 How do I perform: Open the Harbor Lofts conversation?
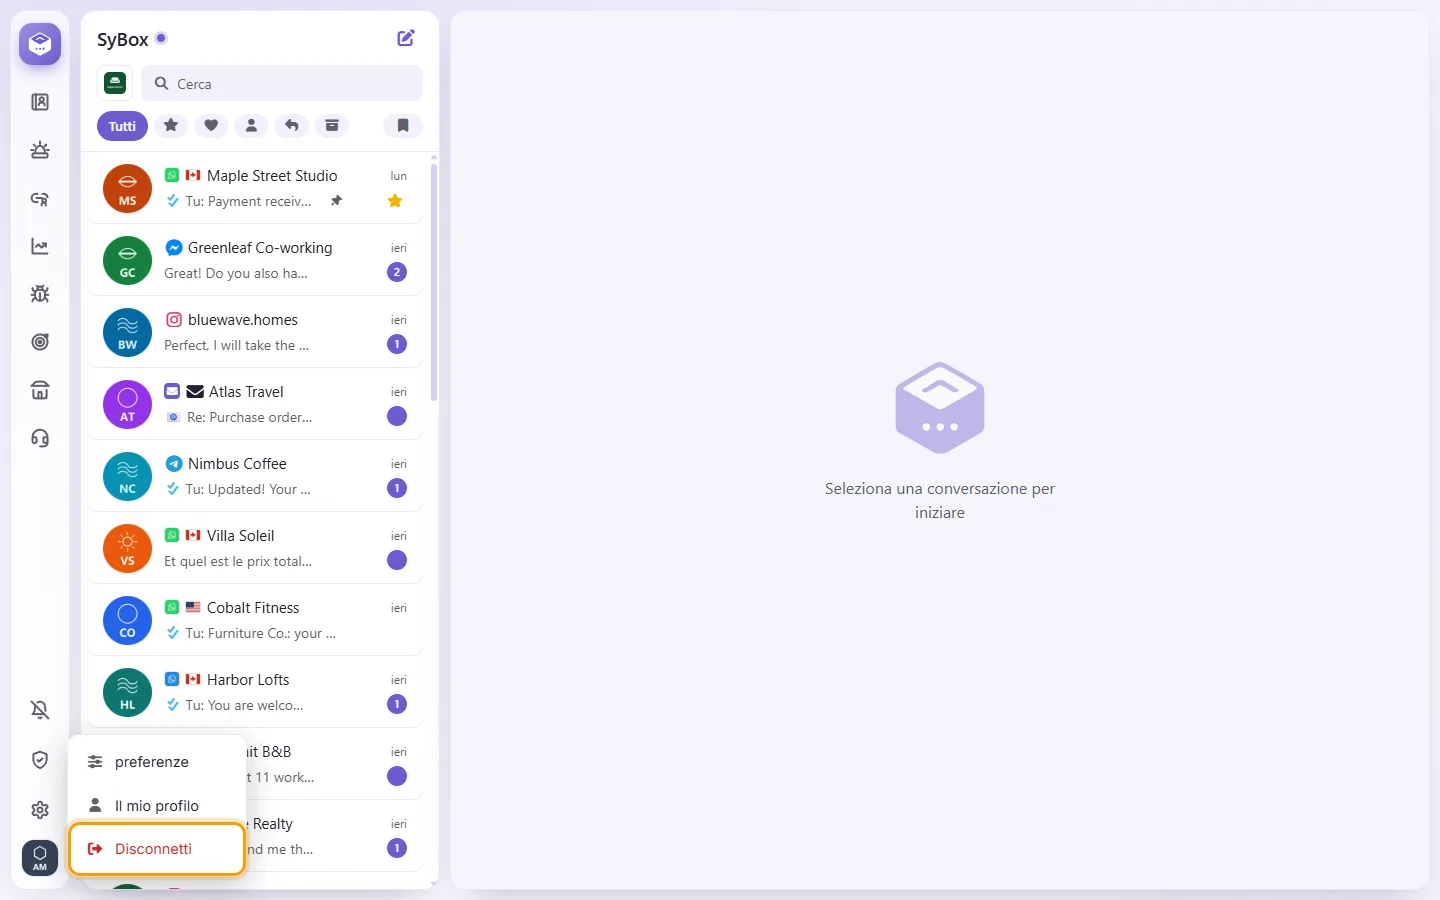pyautogui.click(x=255, y=692)
